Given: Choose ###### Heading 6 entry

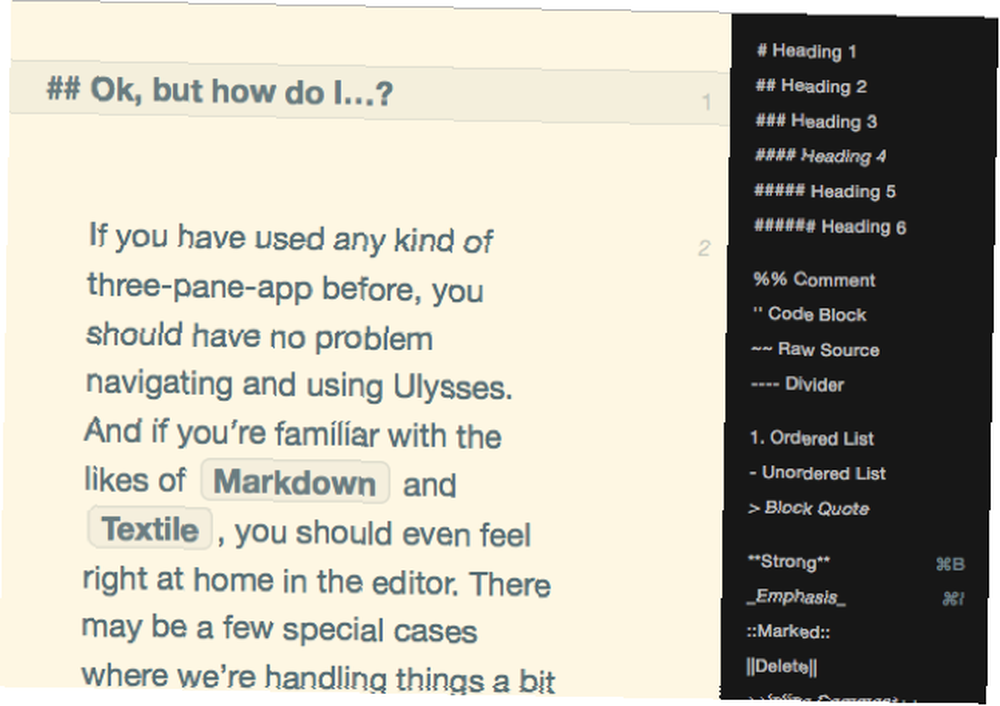Looking at the screenshot, I should click(830, 226).
